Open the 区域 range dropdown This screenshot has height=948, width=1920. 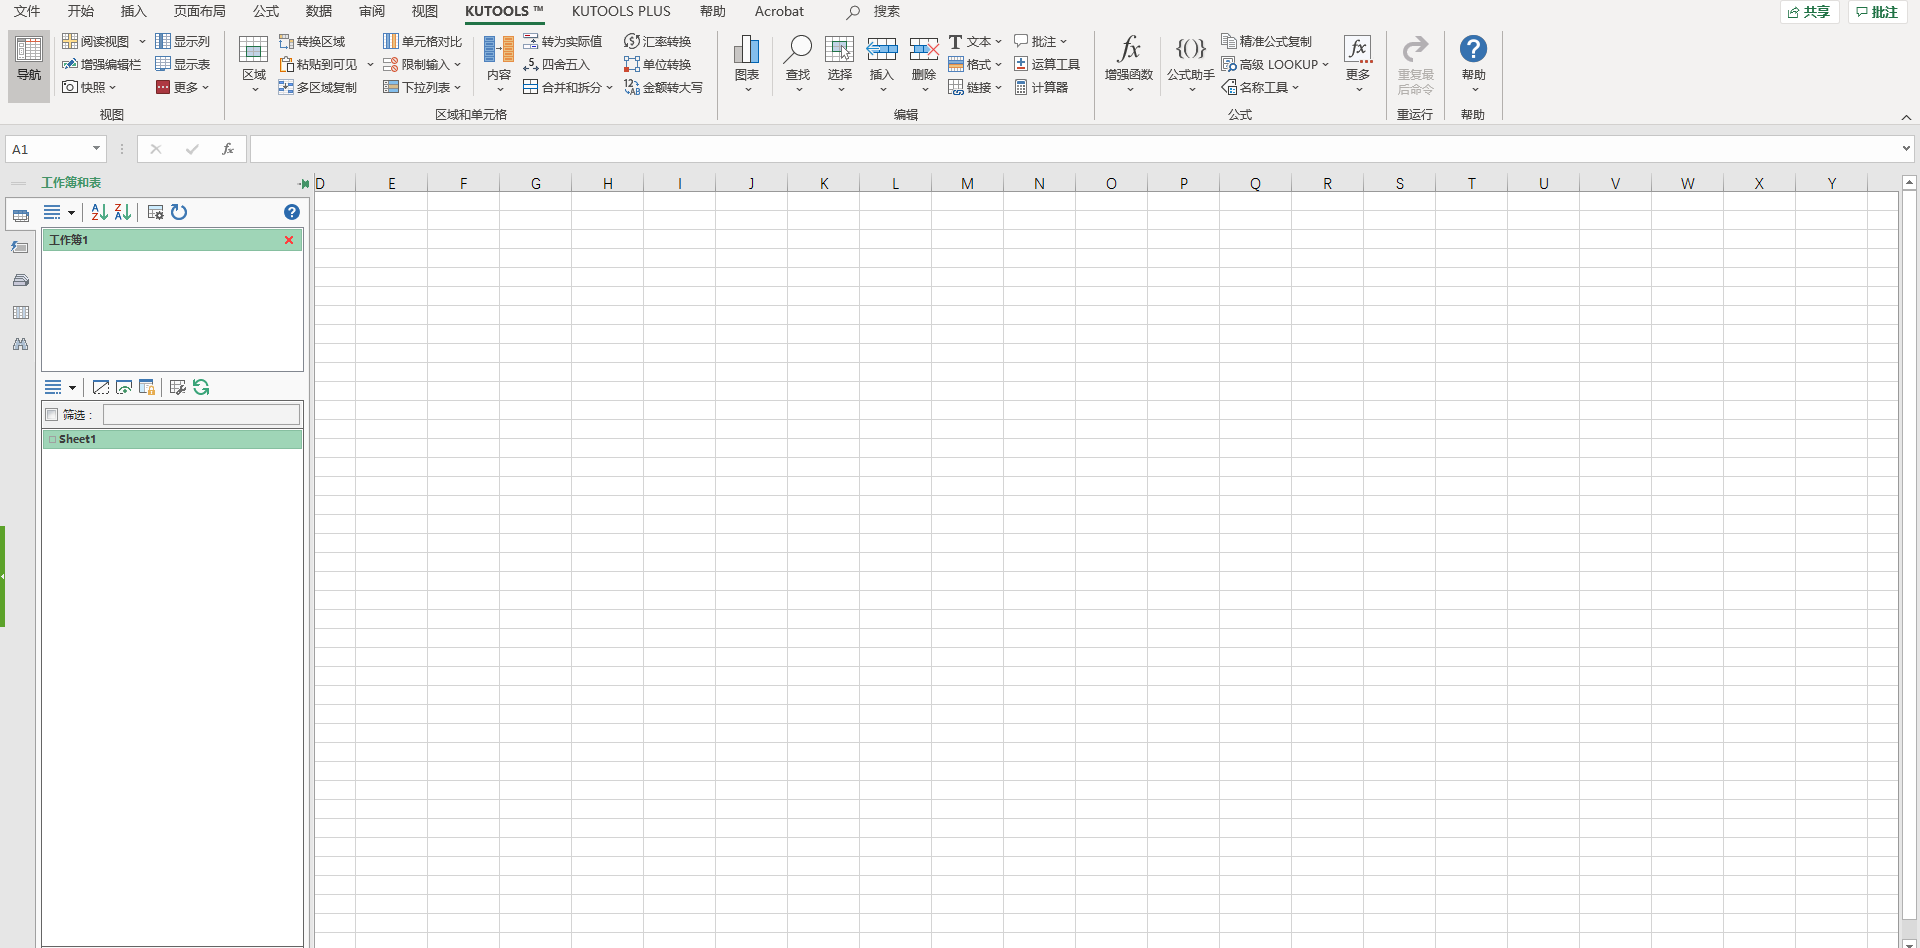[254, 65]
